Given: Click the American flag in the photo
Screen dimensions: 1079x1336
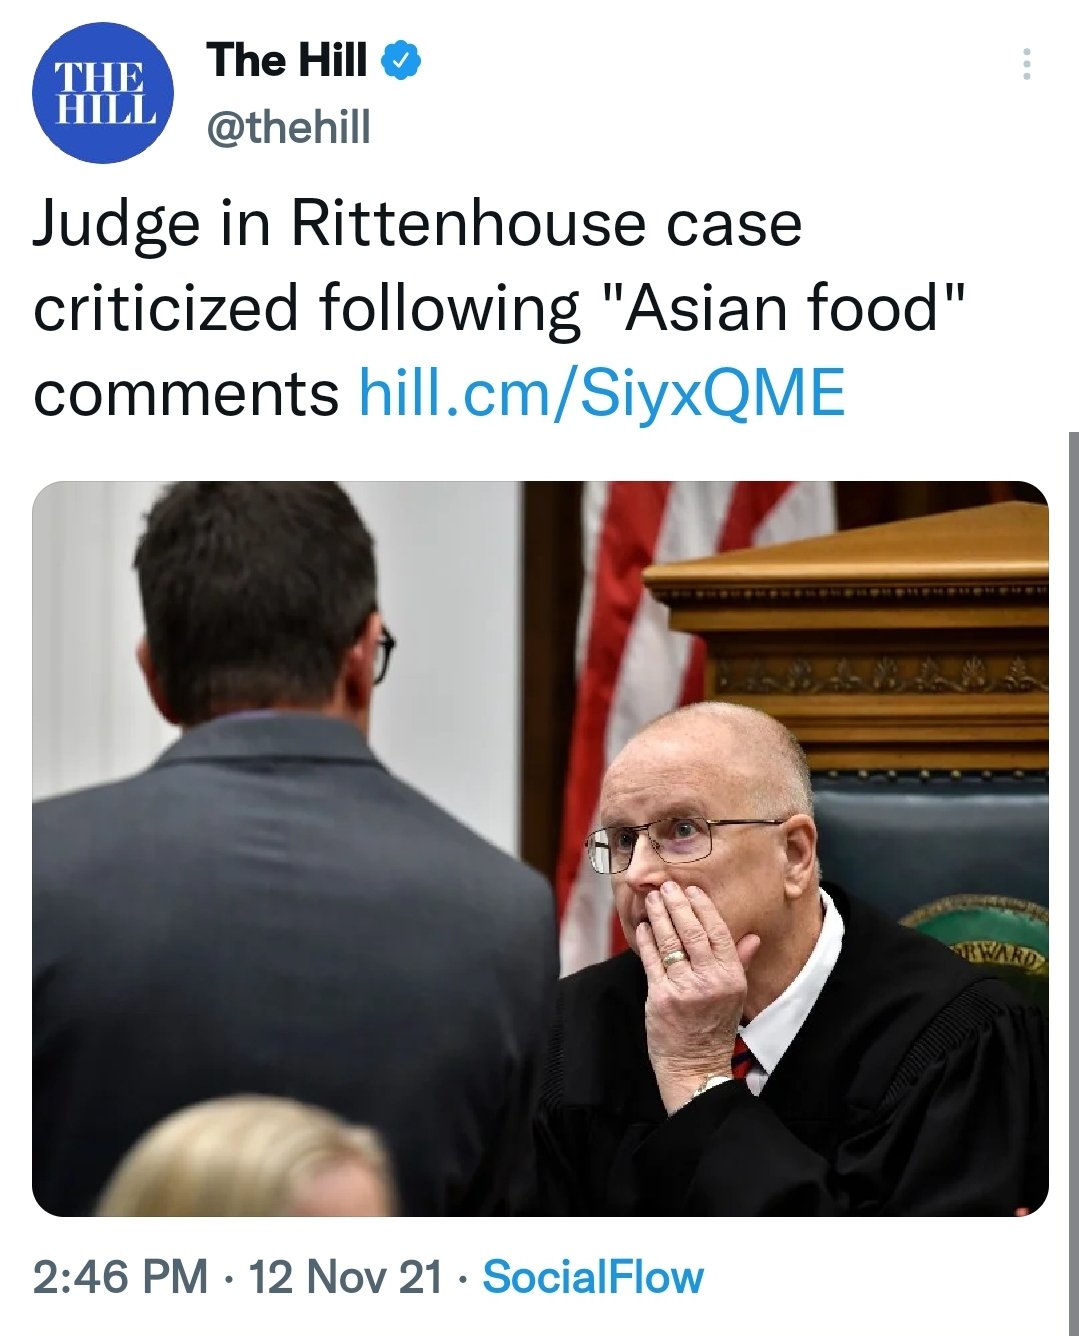Looking at the screenshot, I should (660, 700).
